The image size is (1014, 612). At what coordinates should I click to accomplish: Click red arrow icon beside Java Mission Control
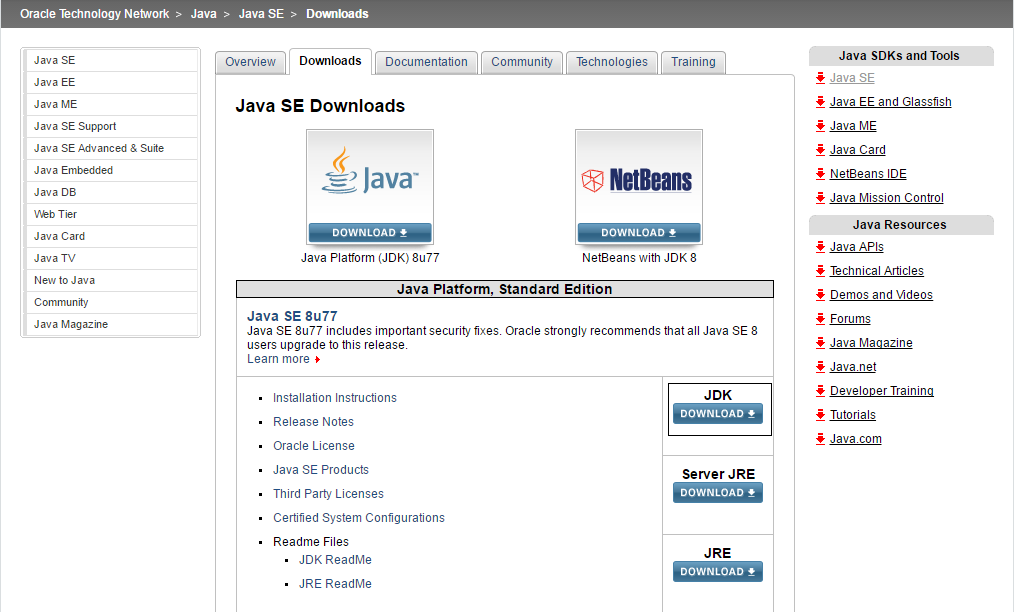(x=820, y=197)
